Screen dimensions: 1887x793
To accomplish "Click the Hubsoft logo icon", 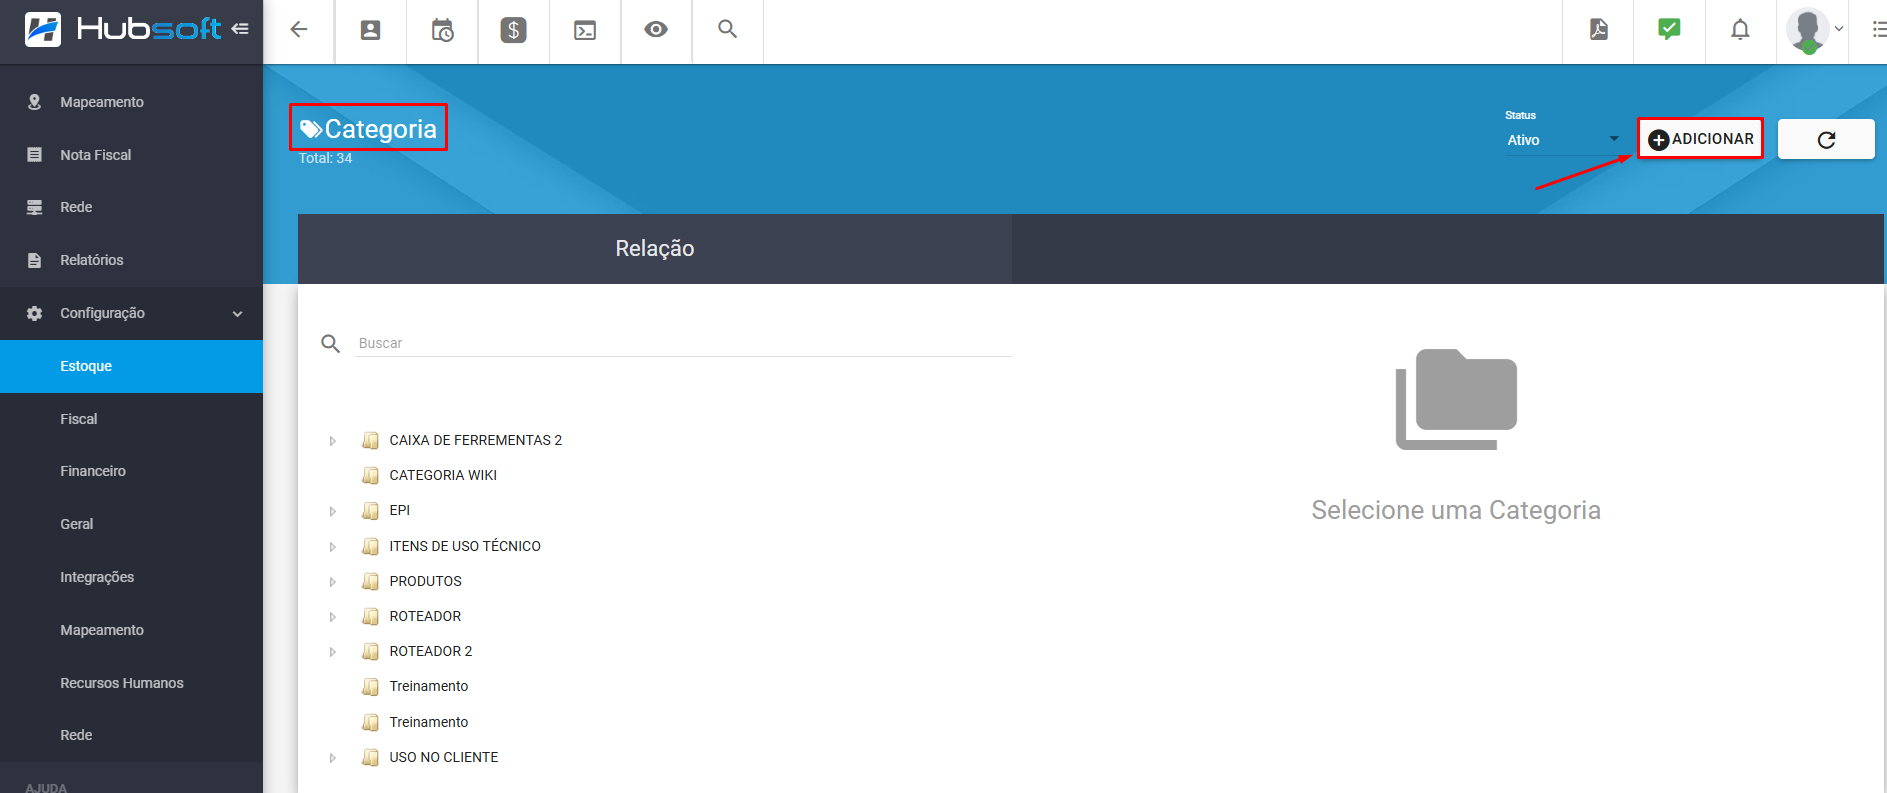I will (42, 30).
